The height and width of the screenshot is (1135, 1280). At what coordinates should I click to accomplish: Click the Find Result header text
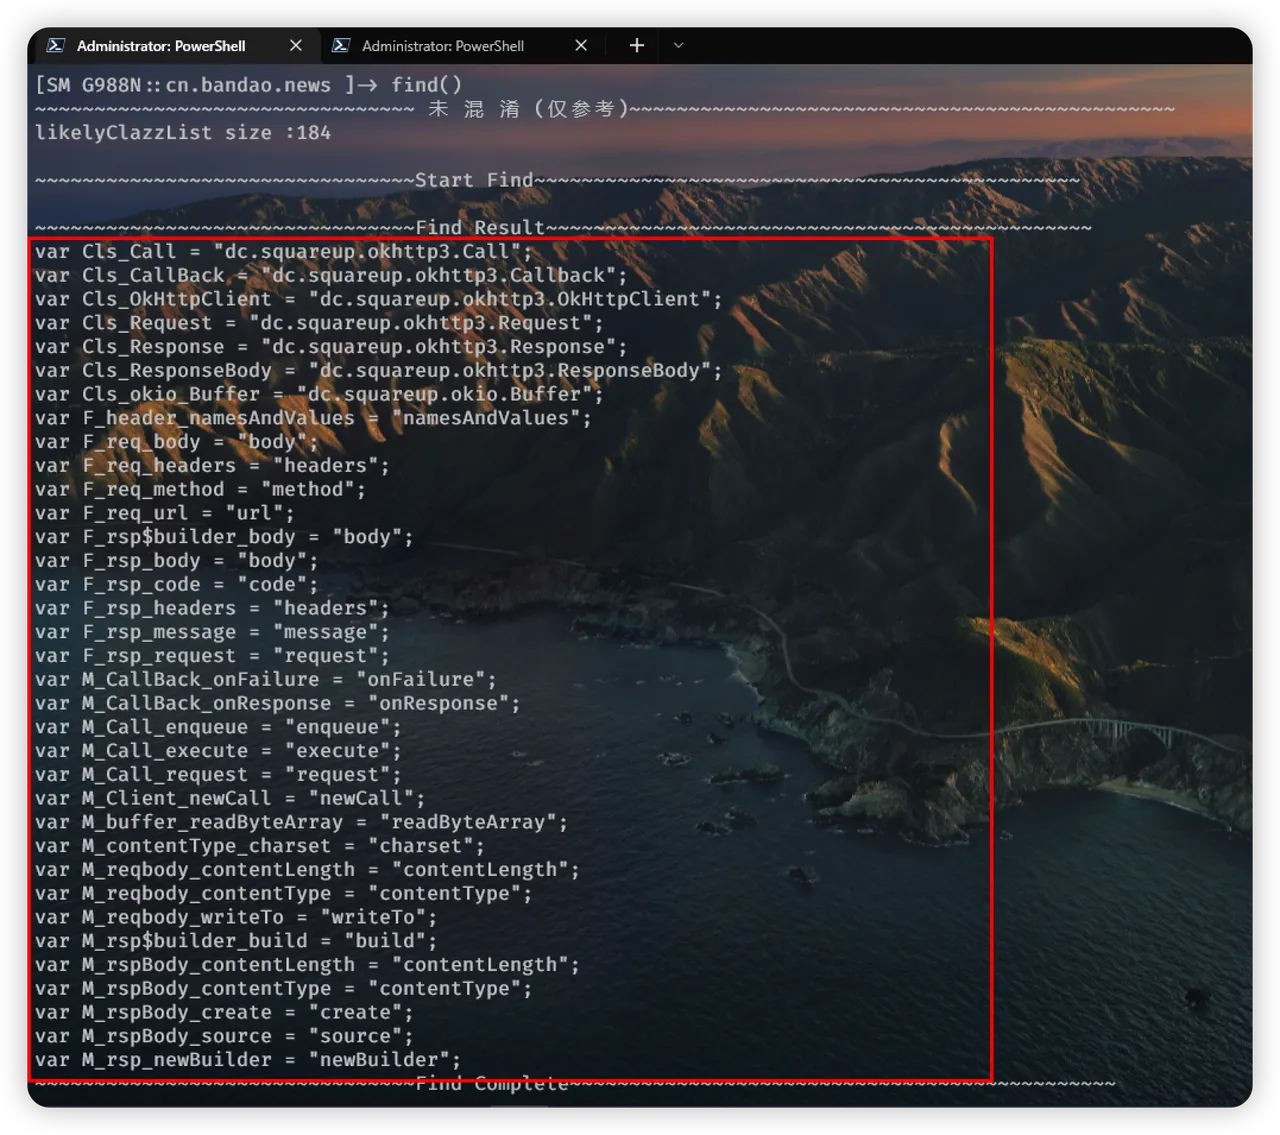pyautogui.click(x=480, y=227)
